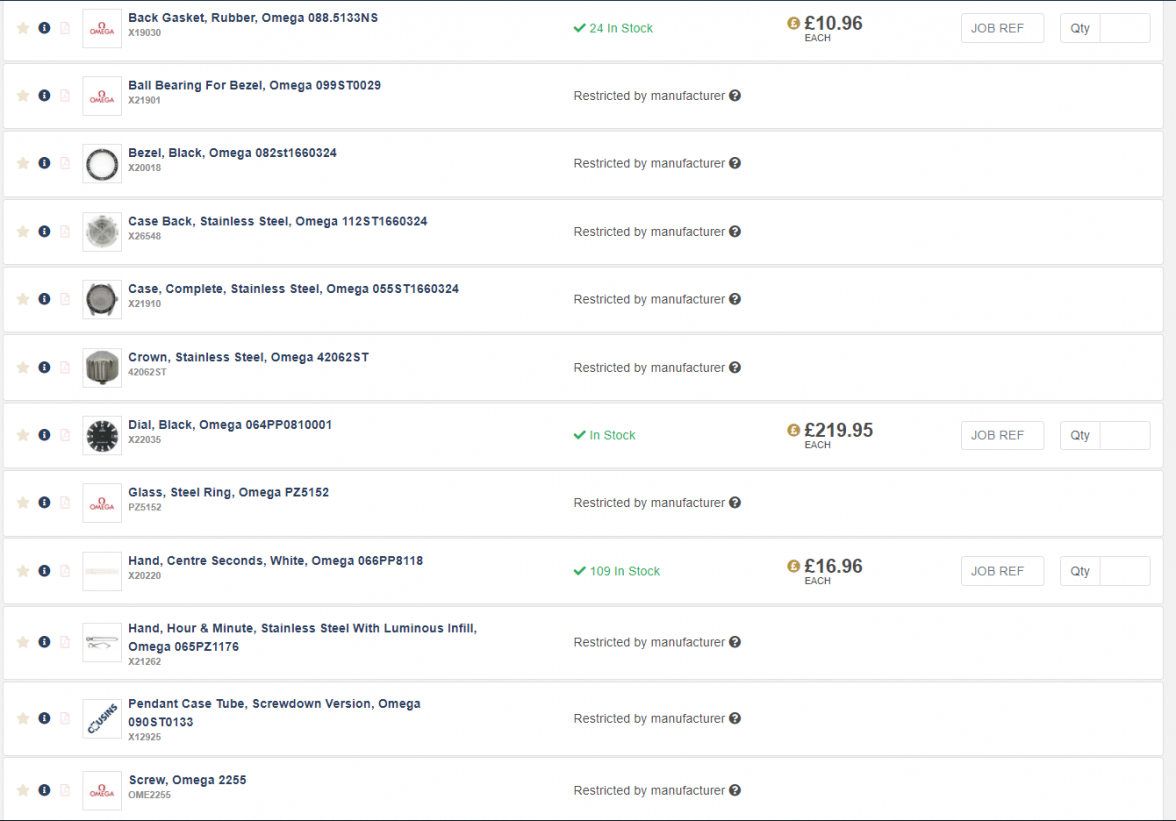
Task: Click JOB REF field for Back Gasket
Action: [1002, 28]
